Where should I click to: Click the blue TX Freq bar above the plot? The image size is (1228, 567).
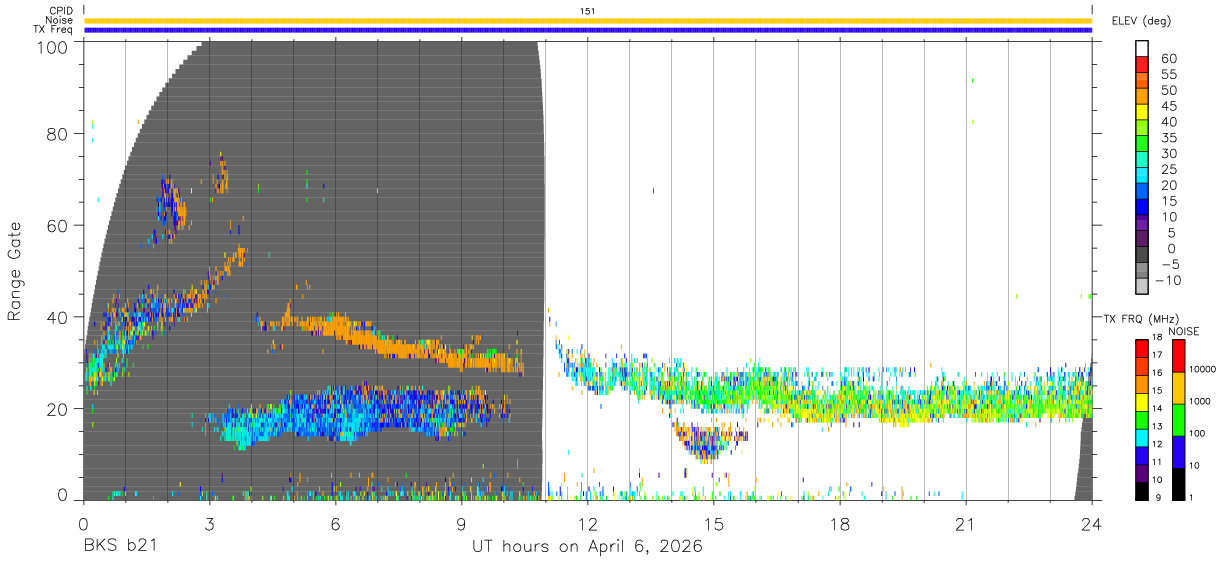pyautogui.click(x=588, y=30)
